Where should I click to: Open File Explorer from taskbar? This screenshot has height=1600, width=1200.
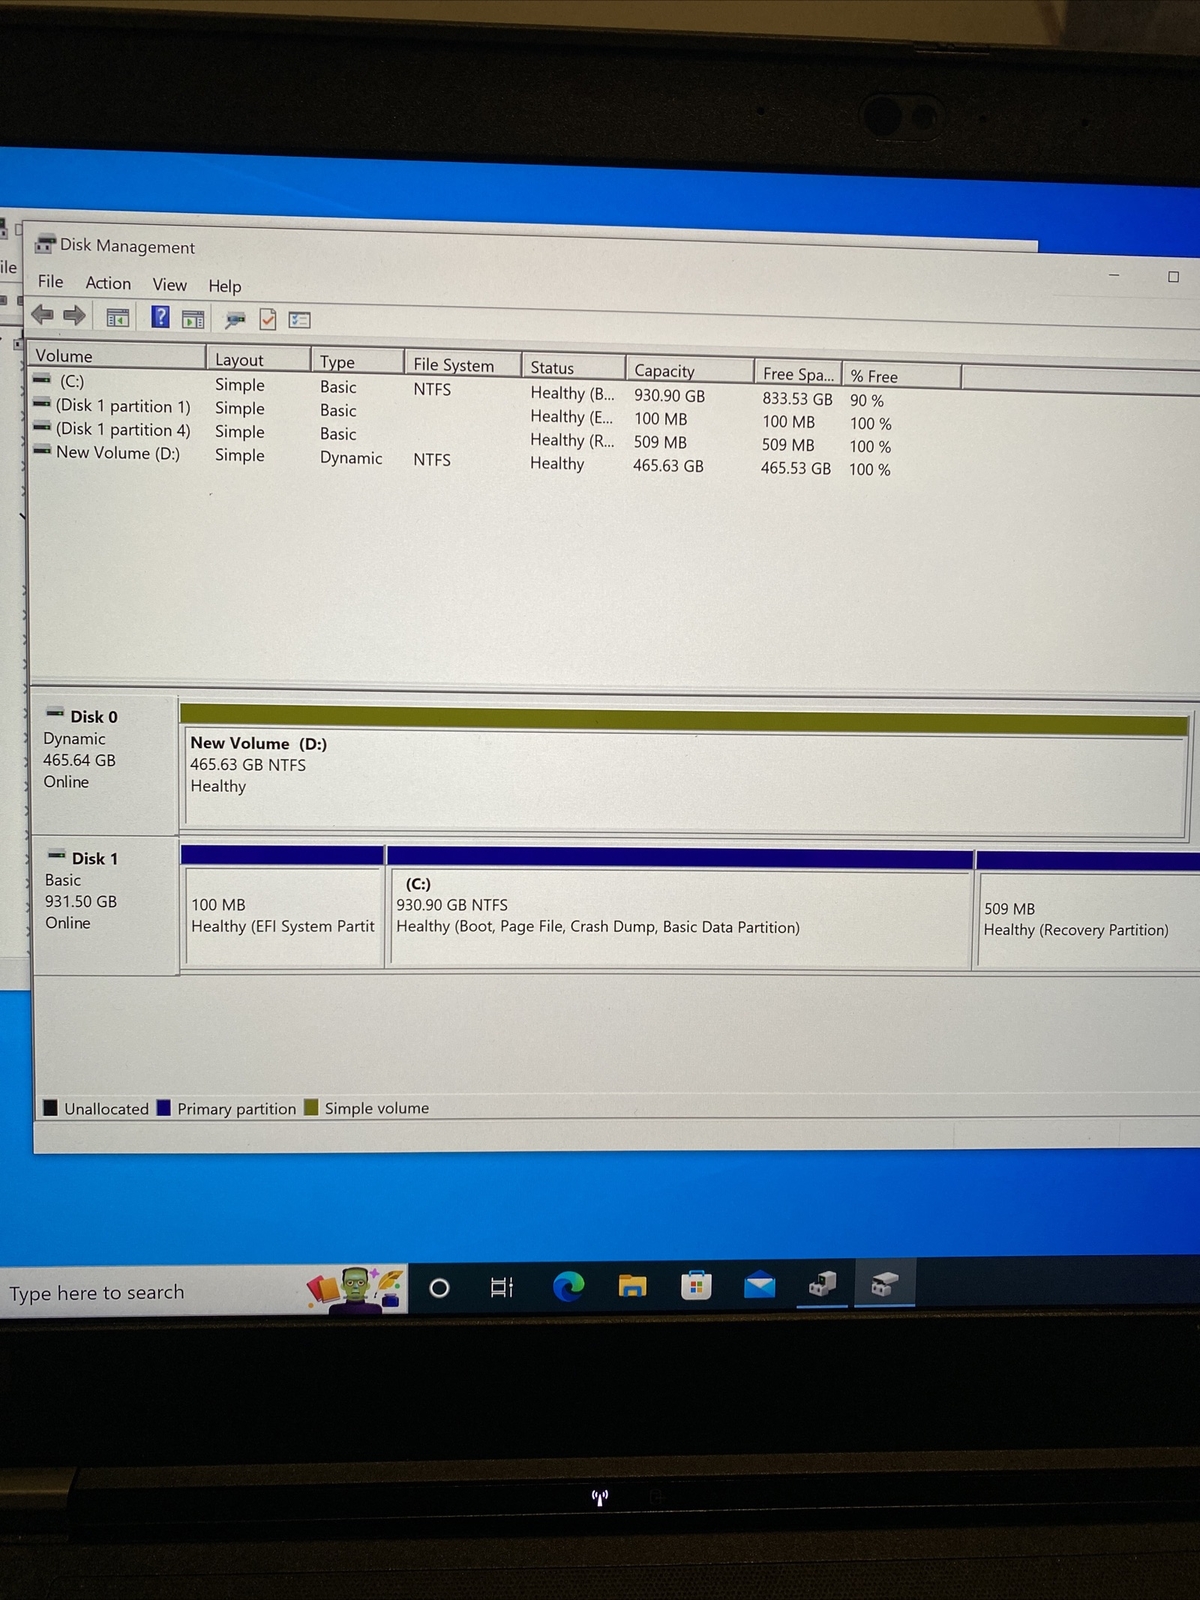(x=632, y=1286)
